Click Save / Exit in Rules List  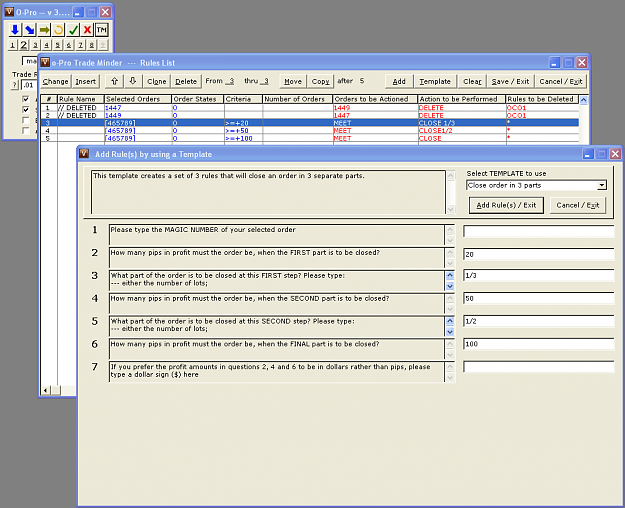pyautogui.click(x=510, y=81)
